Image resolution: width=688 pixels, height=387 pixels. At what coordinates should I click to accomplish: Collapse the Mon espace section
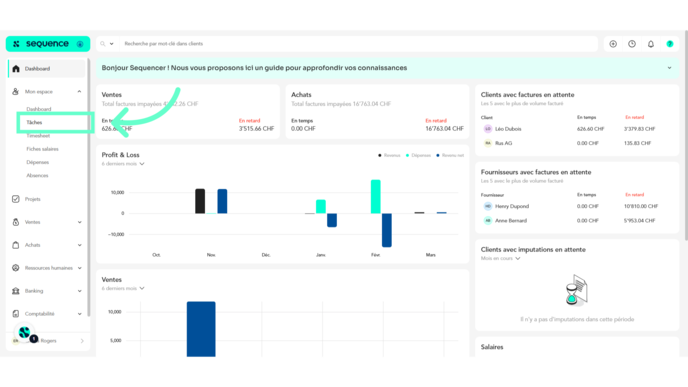79,92
